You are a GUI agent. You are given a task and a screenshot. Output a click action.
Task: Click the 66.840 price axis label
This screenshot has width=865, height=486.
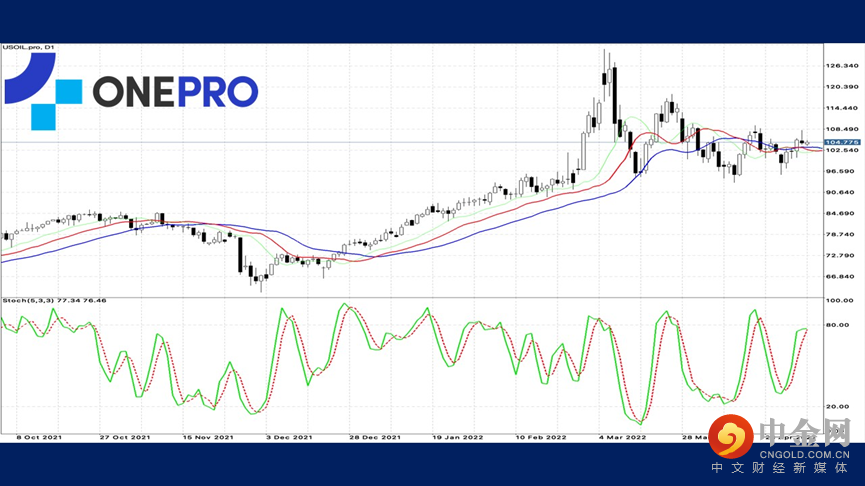click(x=842, y=276)
